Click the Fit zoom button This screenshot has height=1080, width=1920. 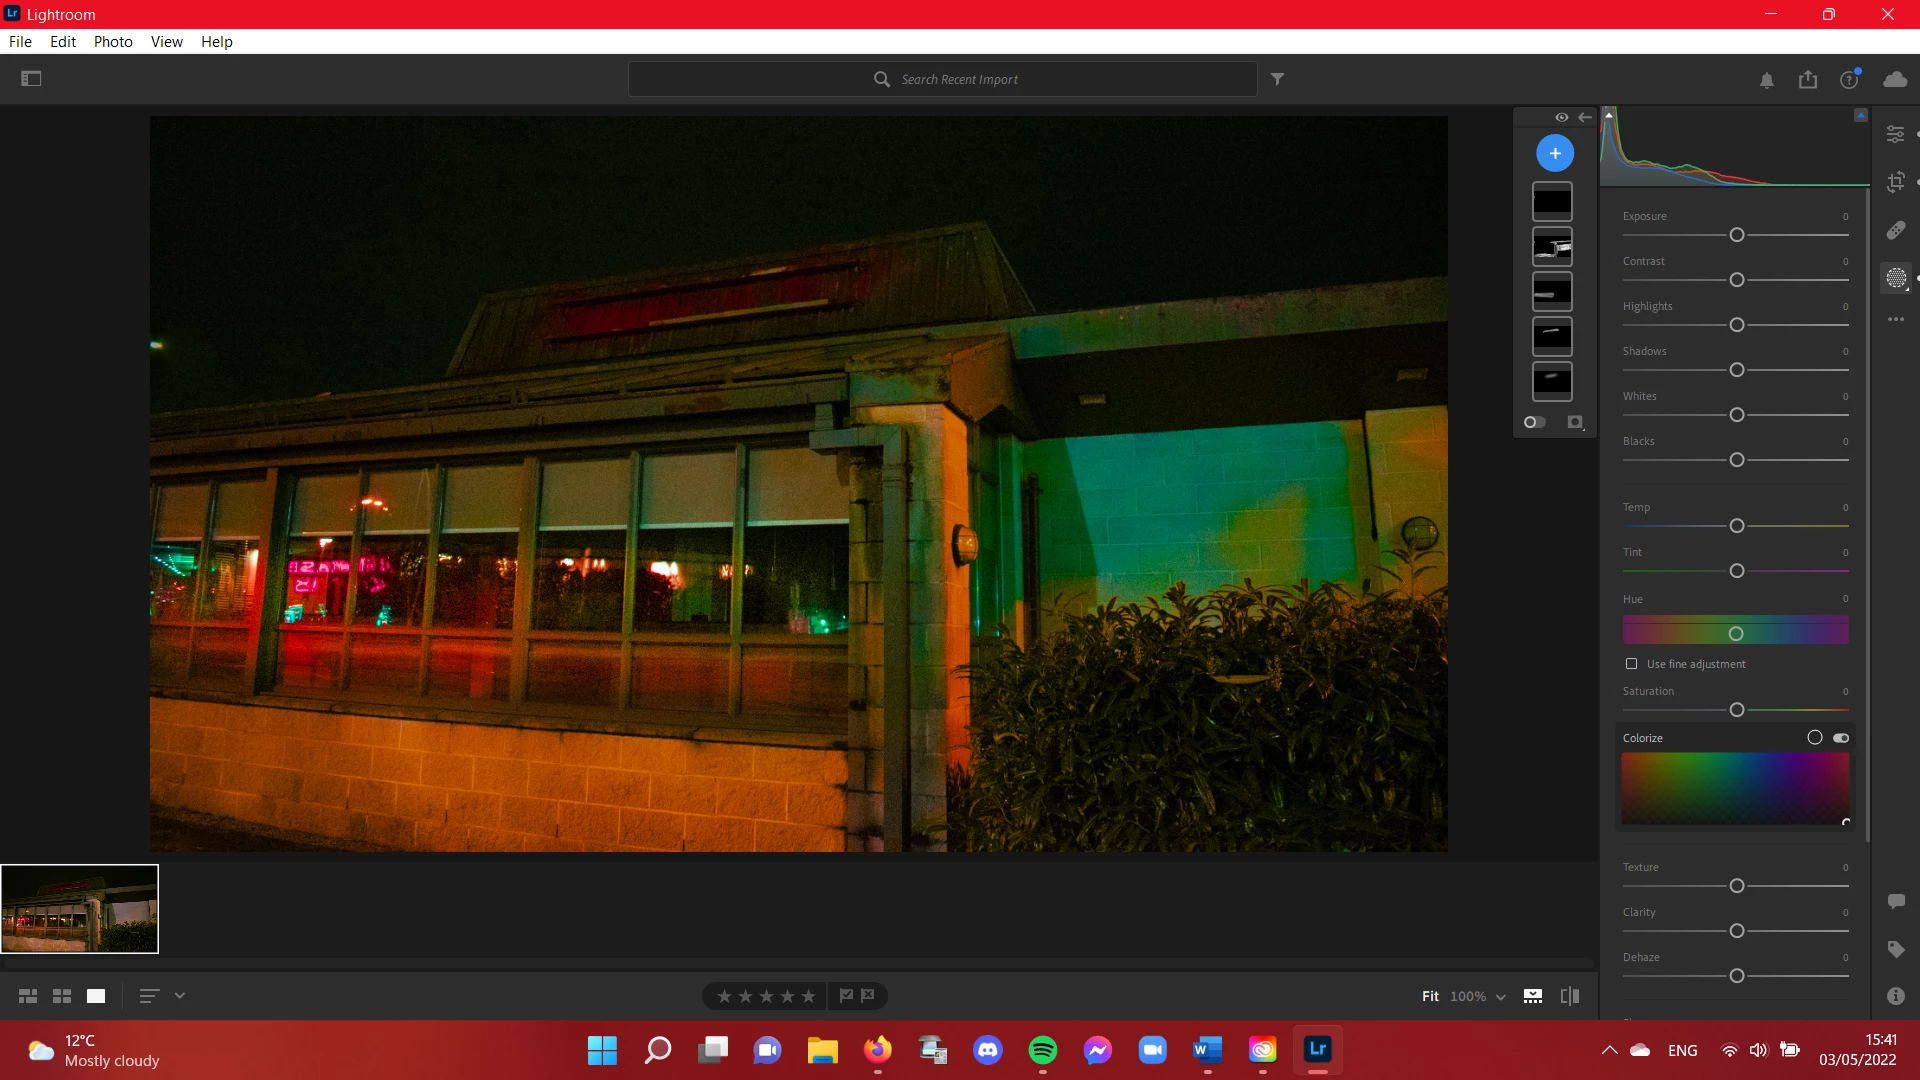(x=1430, y=996)
